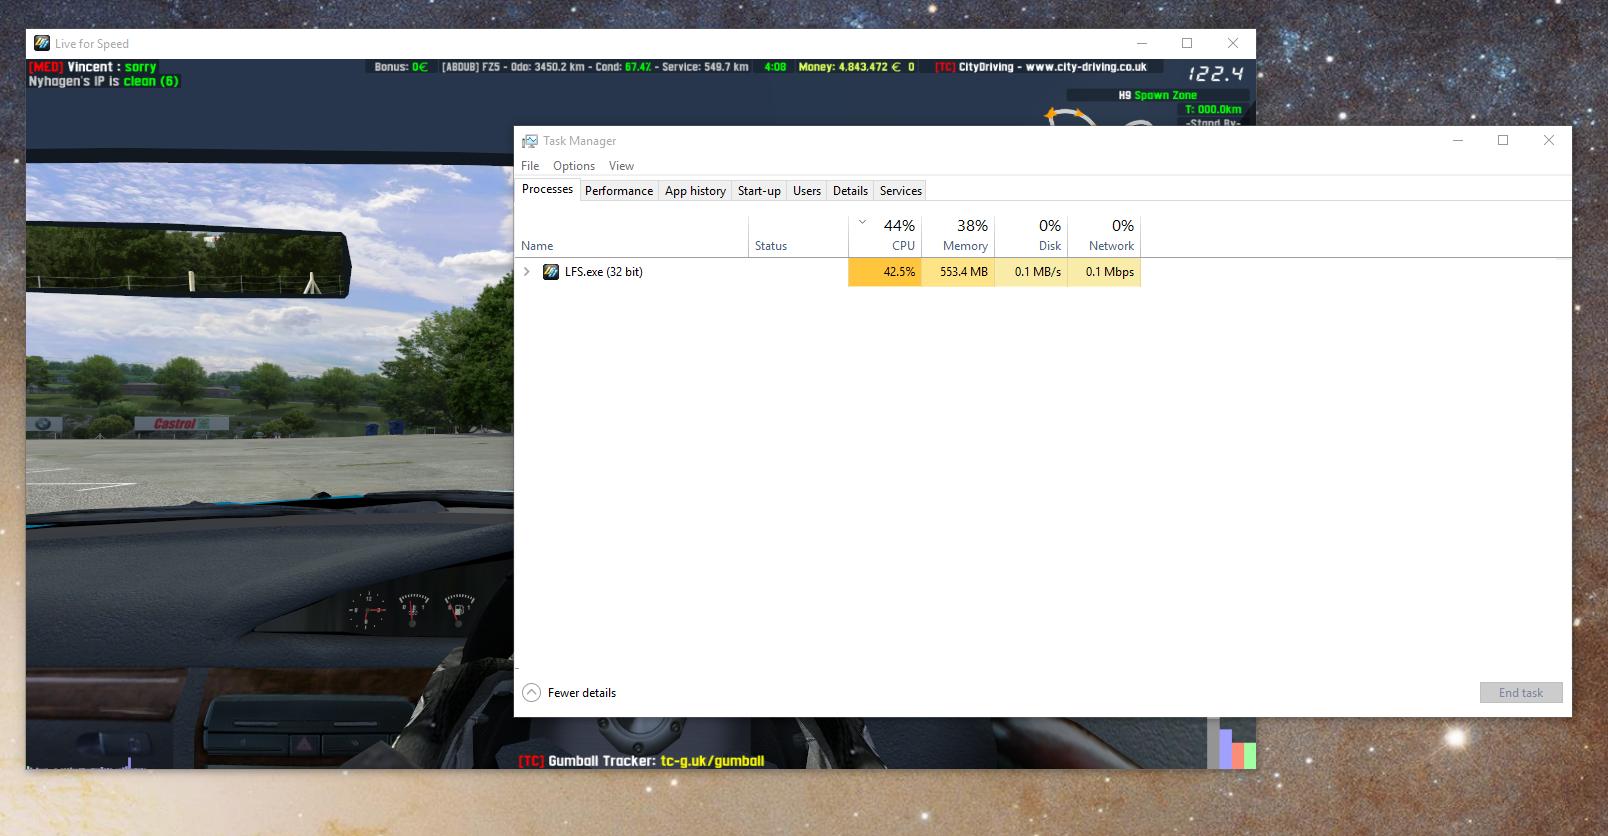
Task: Click the 122.4 digital readout in game
Action: point(1216,74)
